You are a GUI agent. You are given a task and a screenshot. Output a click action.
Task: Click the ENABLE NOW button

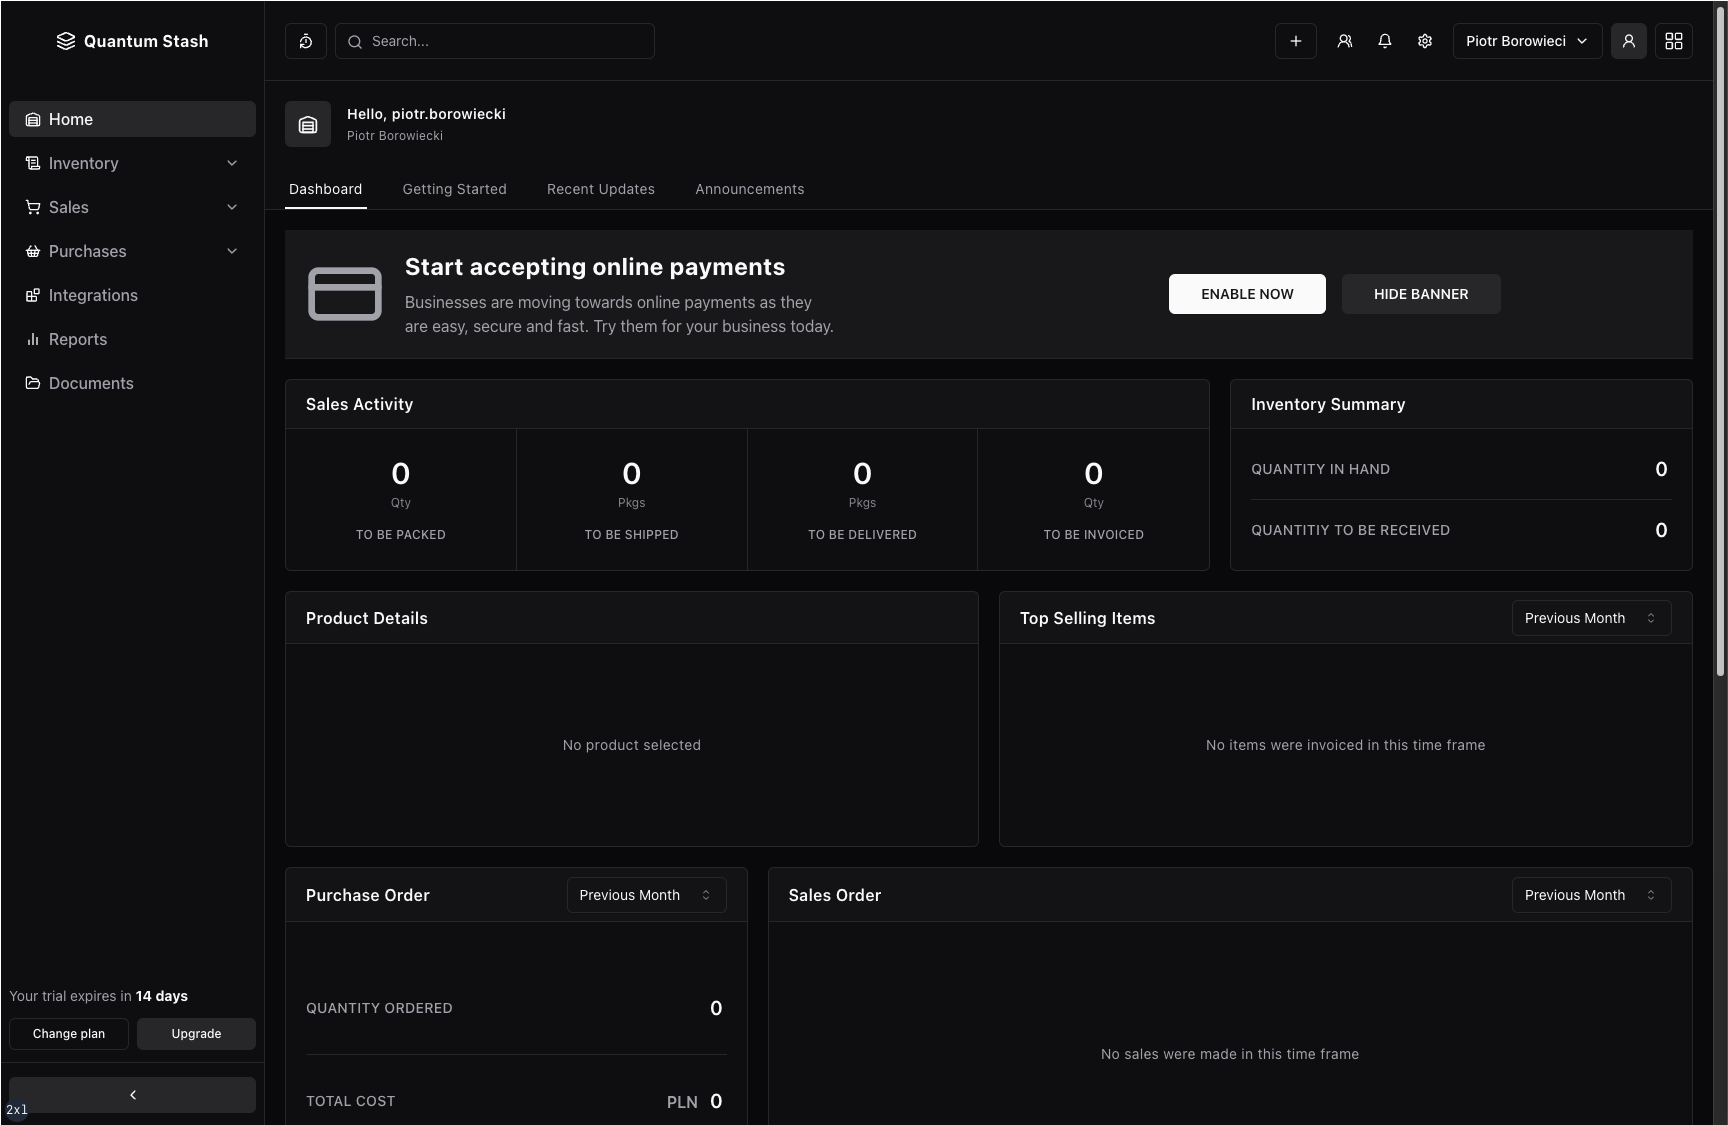(x=1247, y=294)
